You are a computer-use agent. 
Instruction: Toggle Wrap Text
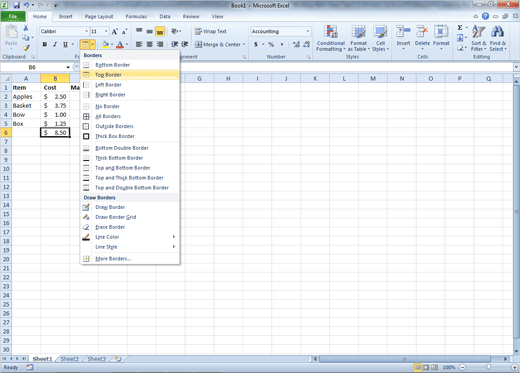pos(211,31)
